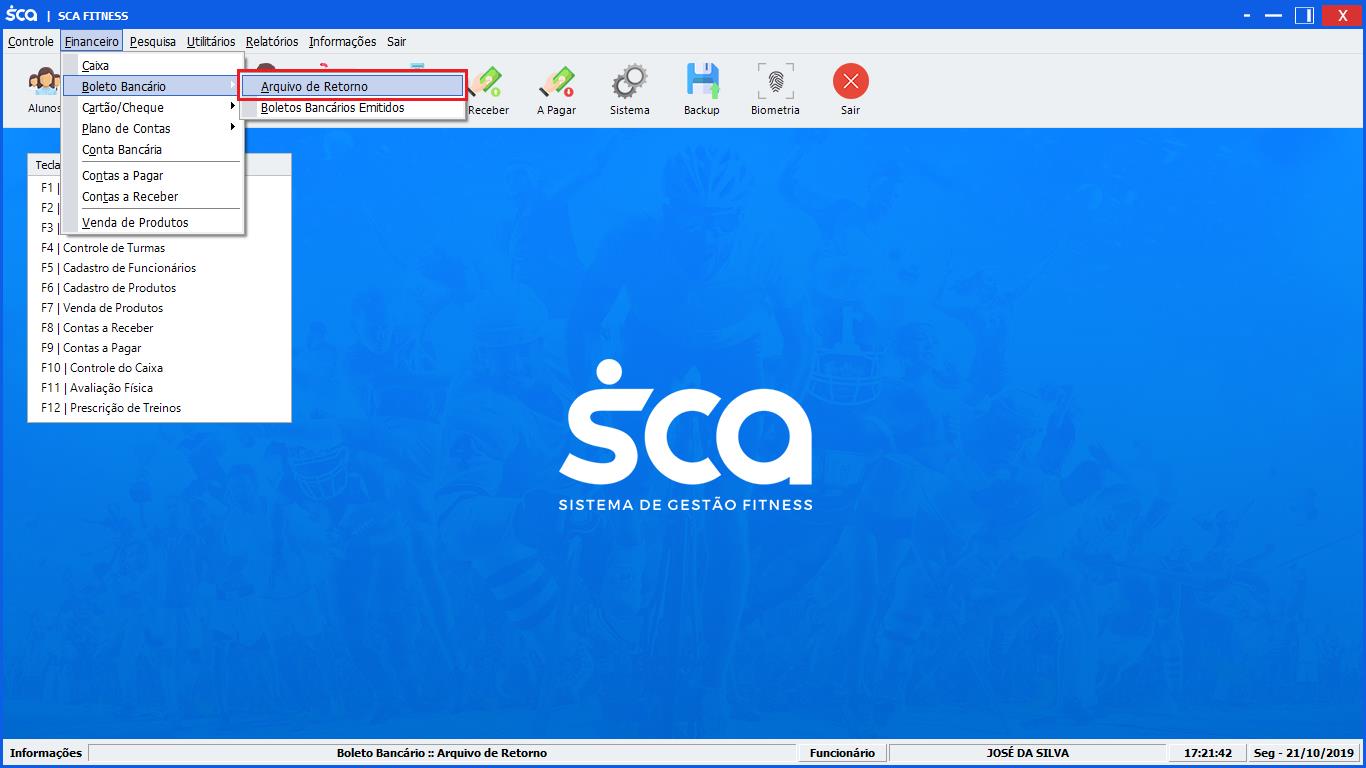Open Boletos Bancários Emitidos item
This screenshot has height=768, width=1366.
pyautogui.click(x=353, y=107)
